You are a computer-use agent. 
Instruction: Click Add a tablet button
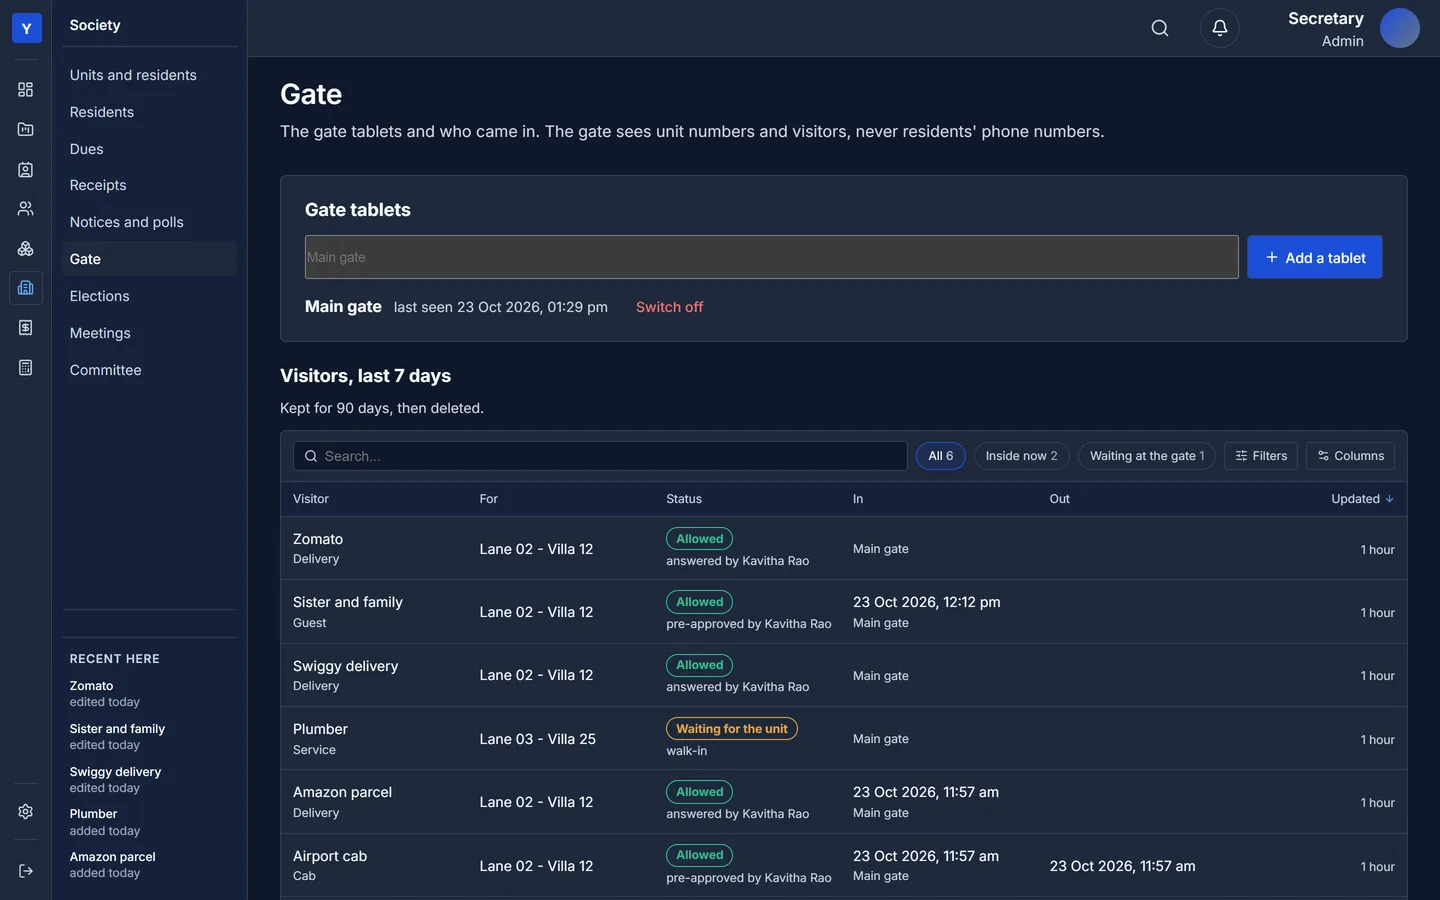pyautogui.click(x=1315, y=257)
